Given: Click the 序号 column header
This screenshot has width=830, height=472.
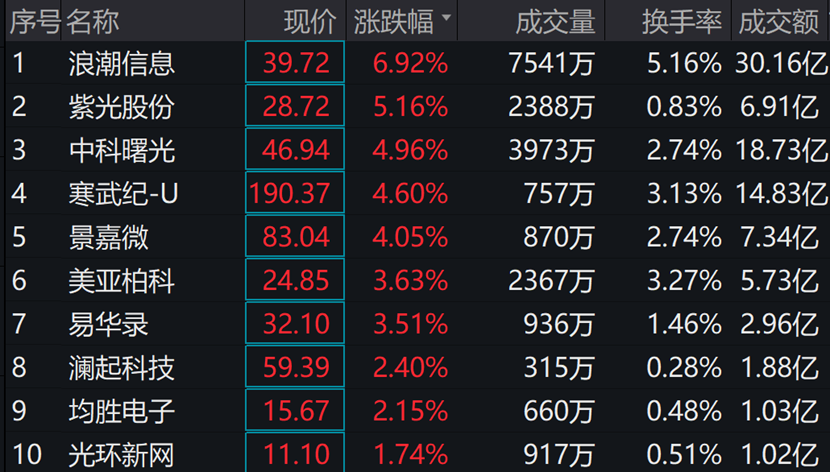Looking at the screenshot, I should coord(35,22).
